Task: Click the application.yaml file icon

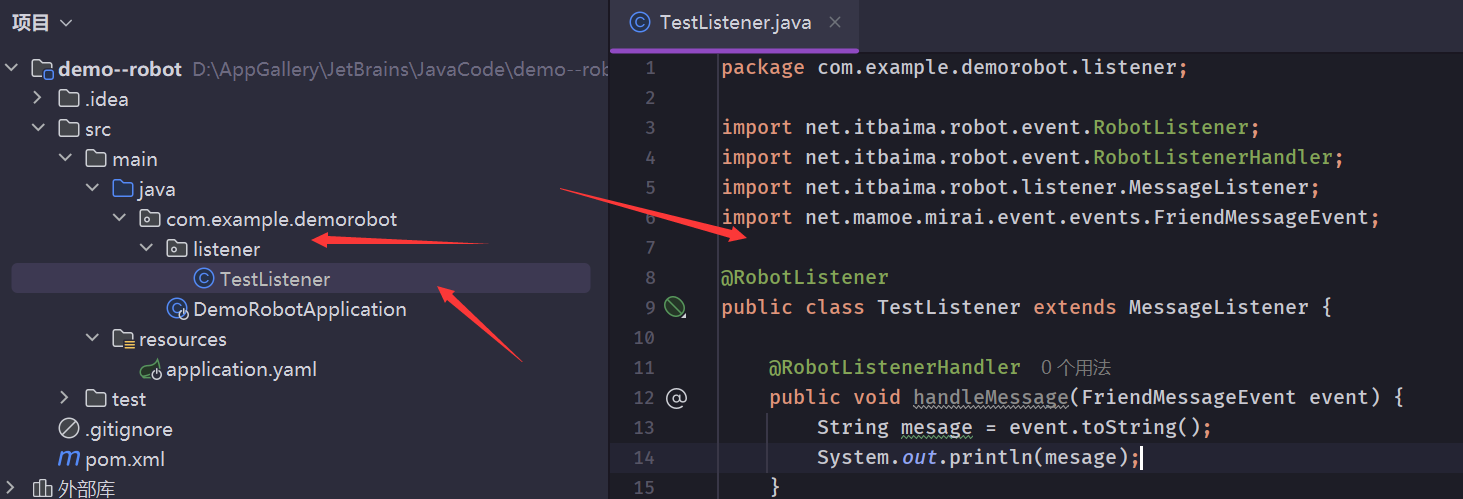Action: pos(151,369)
